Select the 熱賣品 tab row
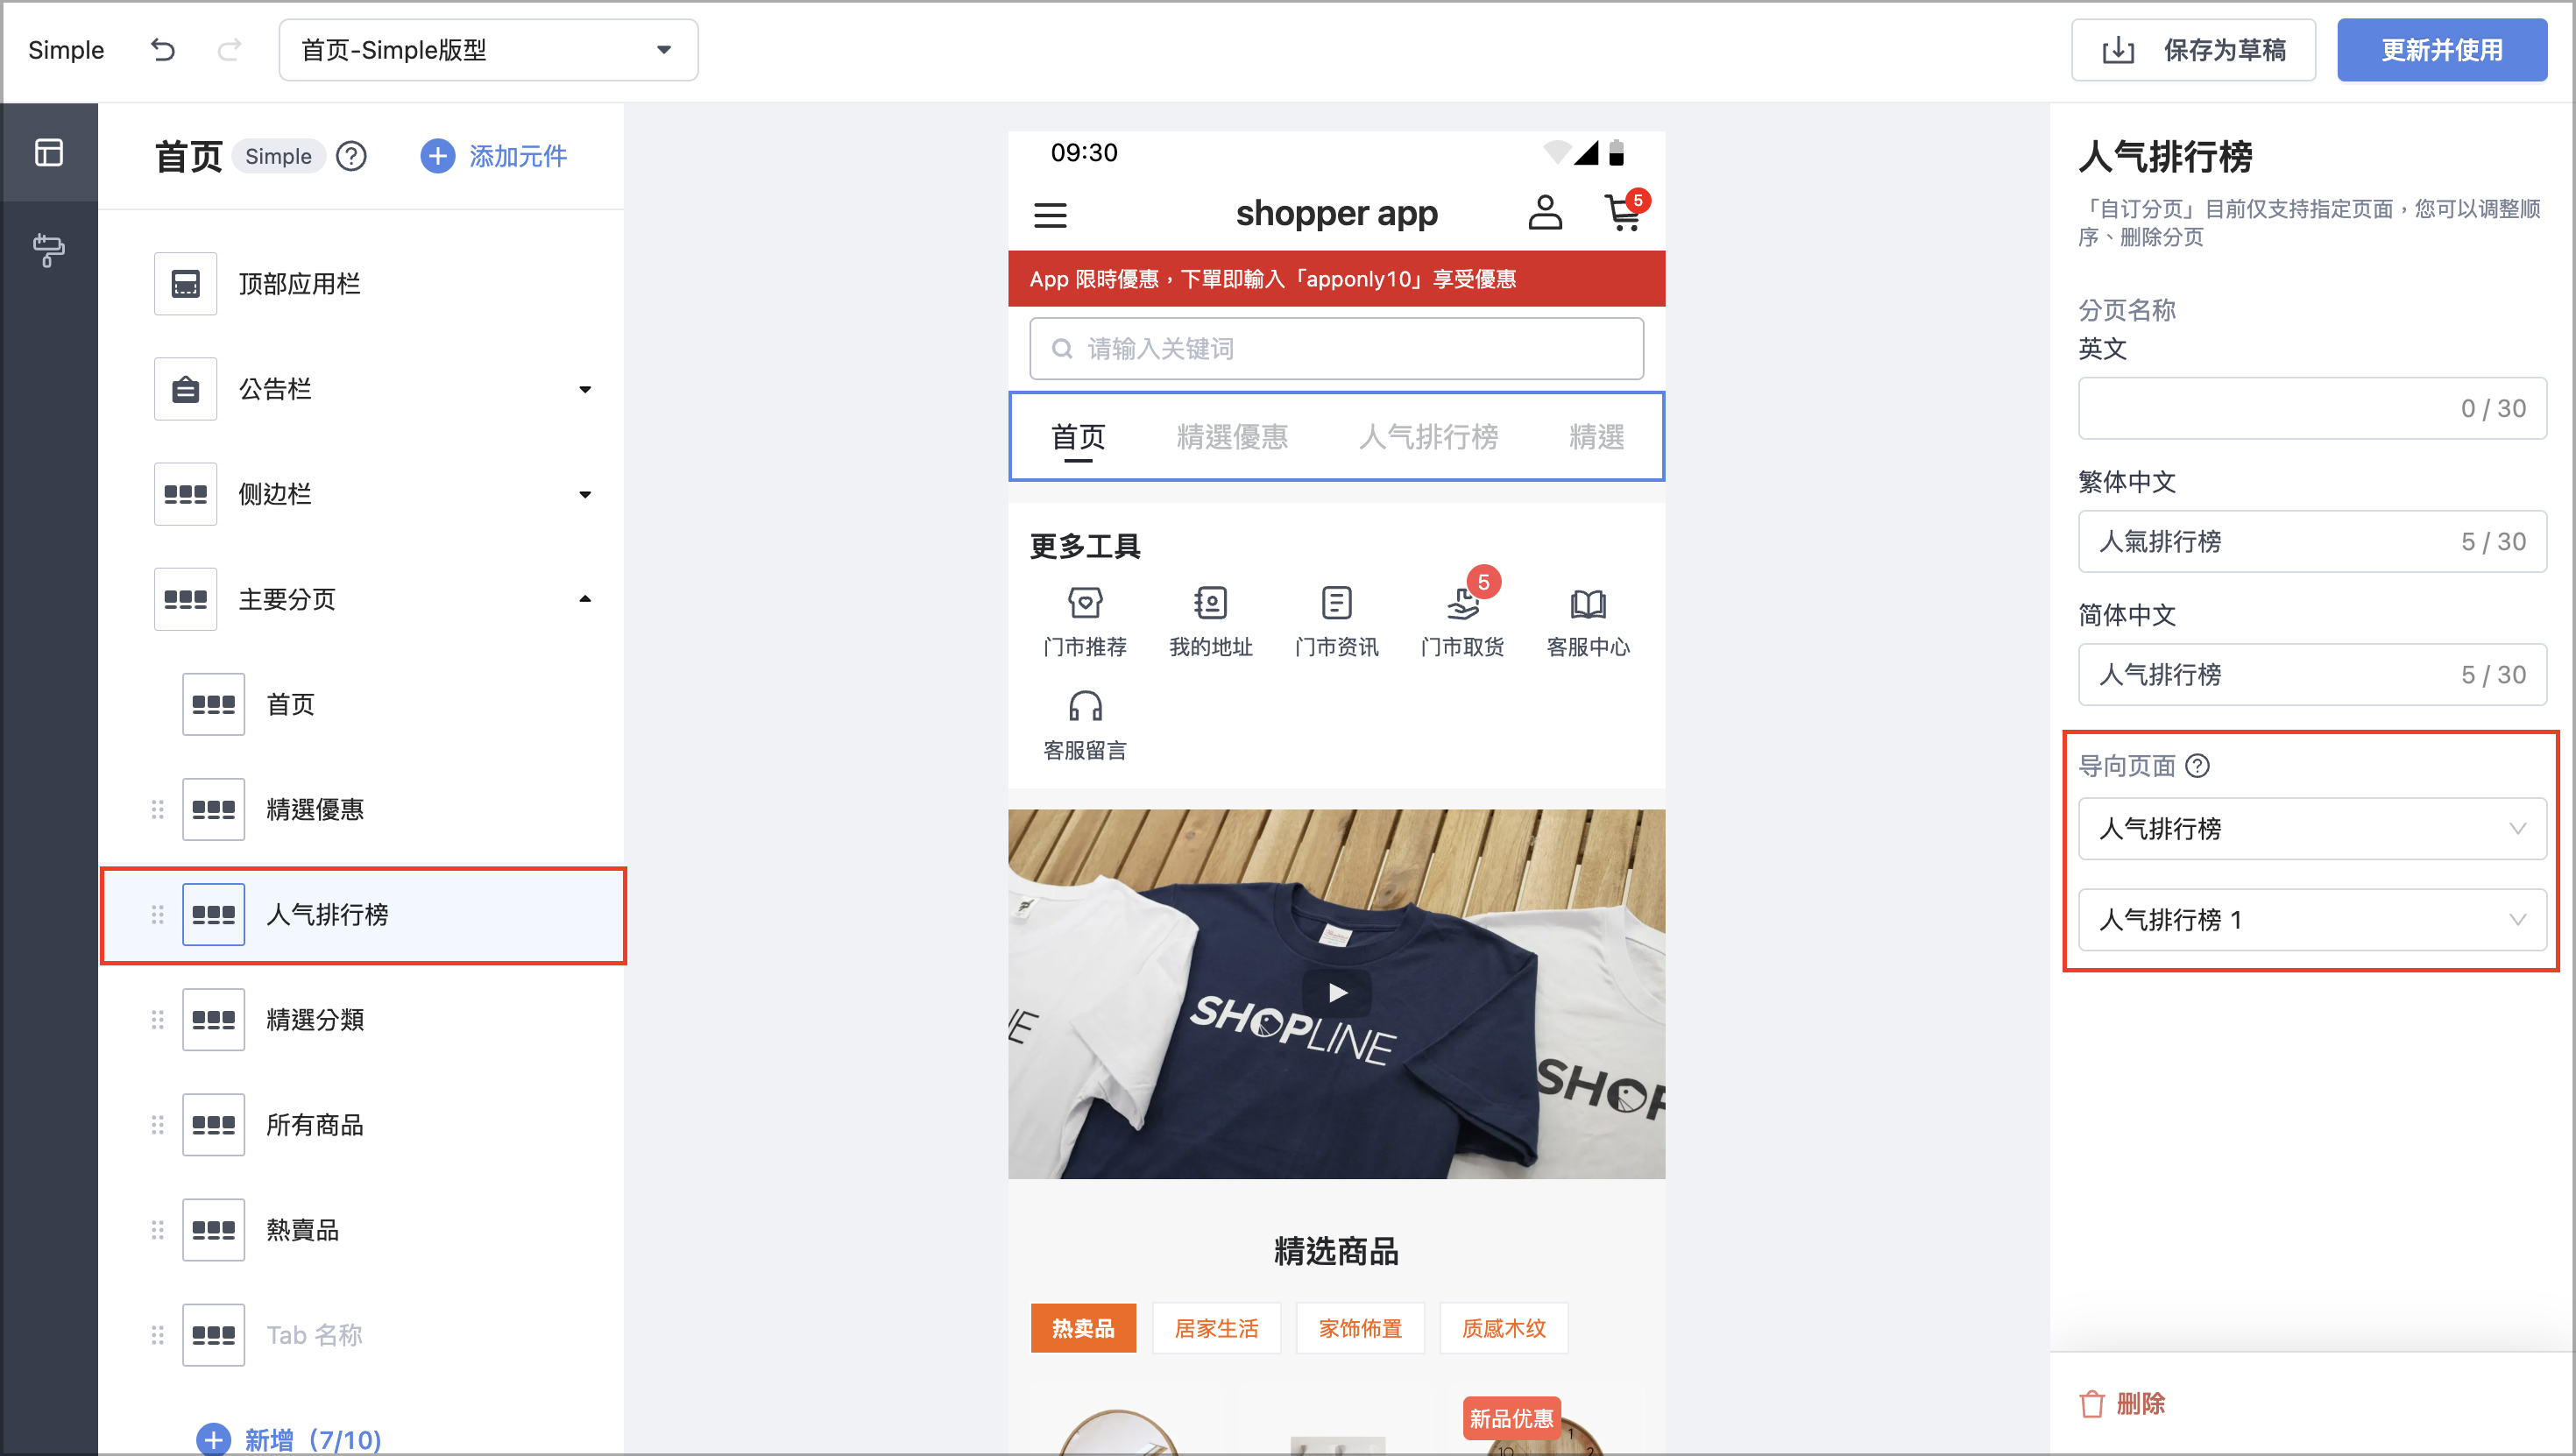The height and width of the screenshot is (1456, 2576). [x=363, y=1230]
